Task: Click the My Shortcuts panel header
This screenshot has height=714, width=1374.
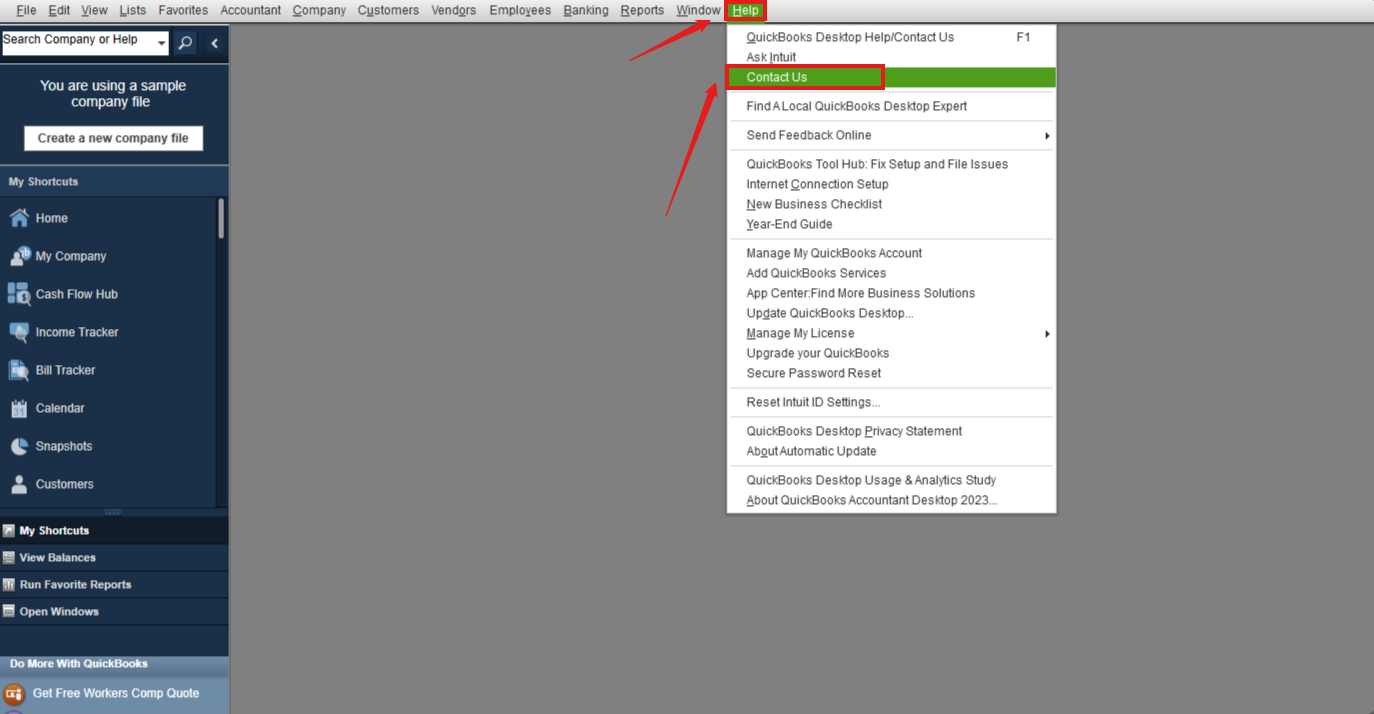Action: click(114, 182)
